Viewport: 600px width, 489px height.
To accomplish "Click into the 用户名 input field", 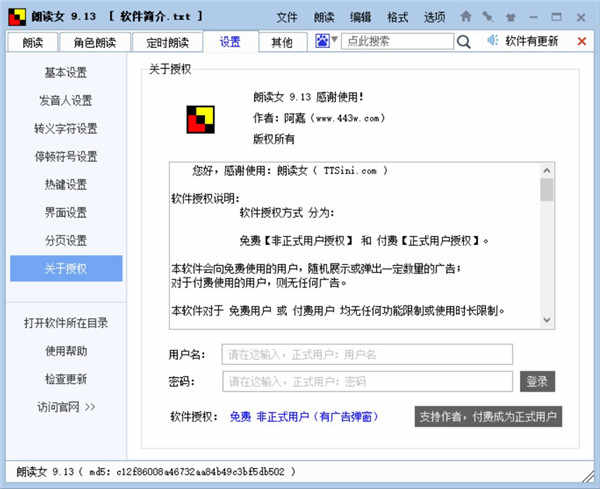I will click(x=367, y=354).
